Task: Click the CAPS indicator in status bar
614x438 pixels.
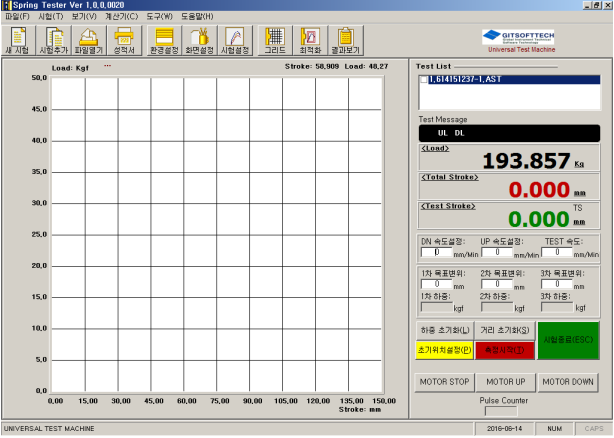Action: [594, 429]
